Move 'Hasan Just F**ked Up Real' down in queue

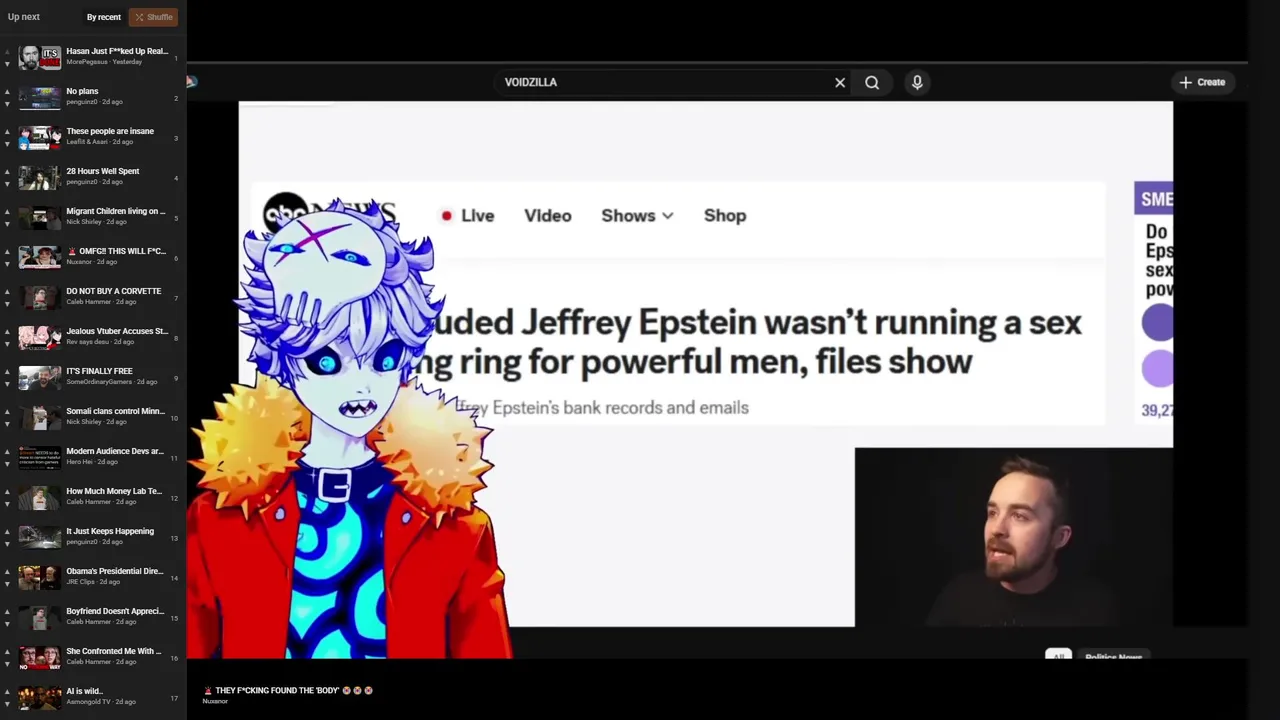point(7,64)
